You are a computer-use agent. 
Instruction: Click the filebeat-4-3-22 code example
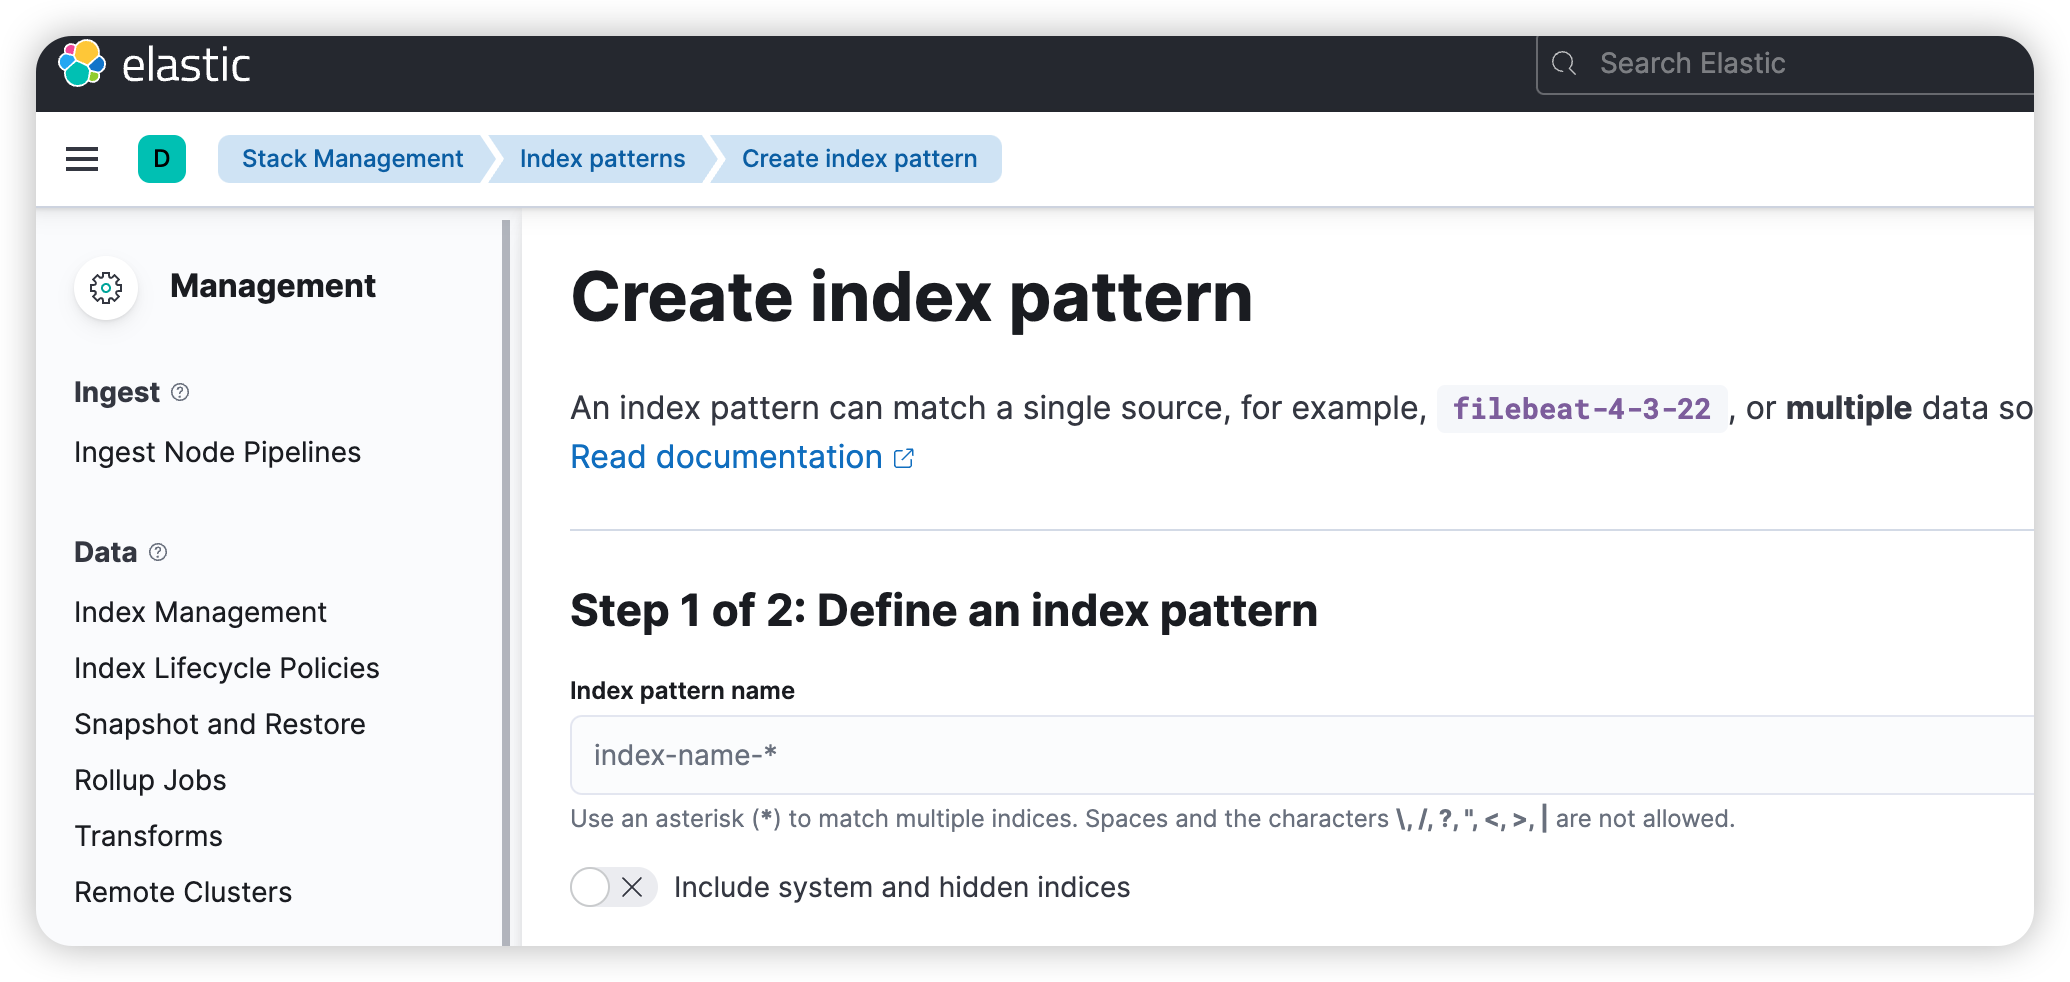pos(1582,409)
